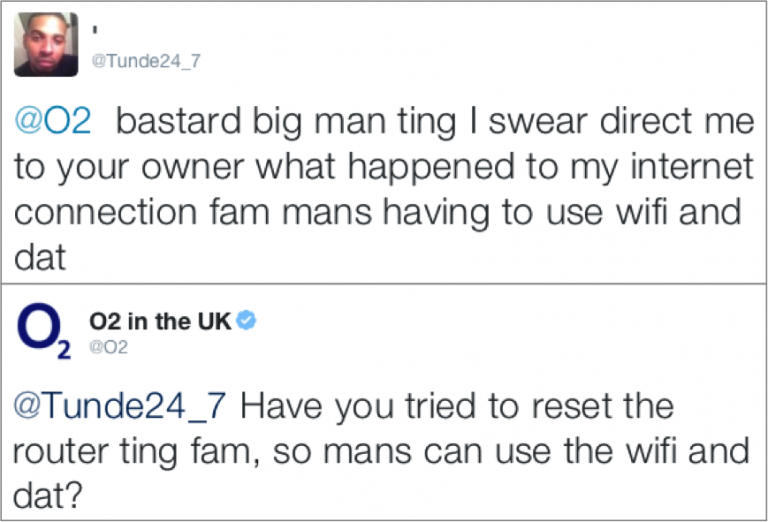768x522 pixels.
Task: Open the "O2 in the UK" account name
Action: click(160, 321)
